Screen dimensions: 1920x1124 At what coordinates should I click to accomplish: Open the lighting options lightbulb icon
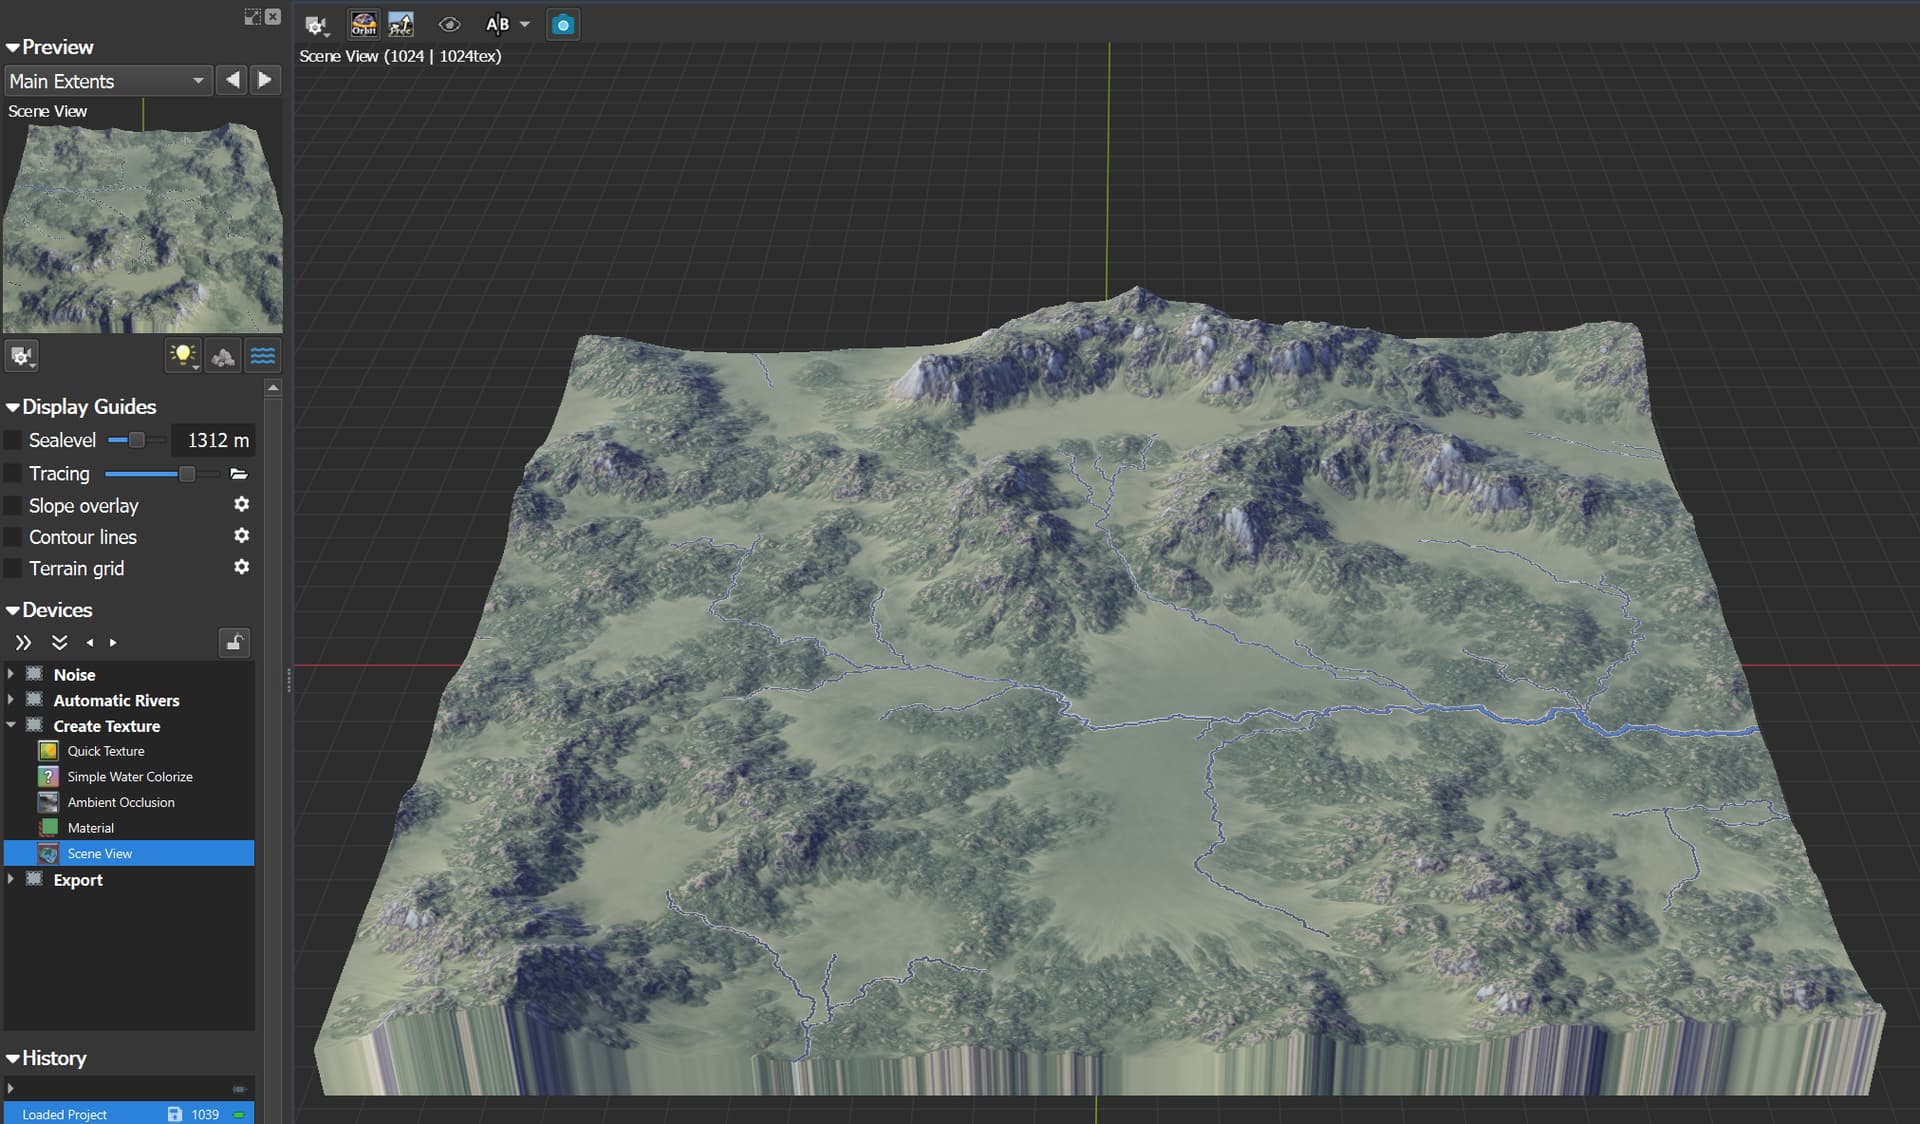point(183,356)
